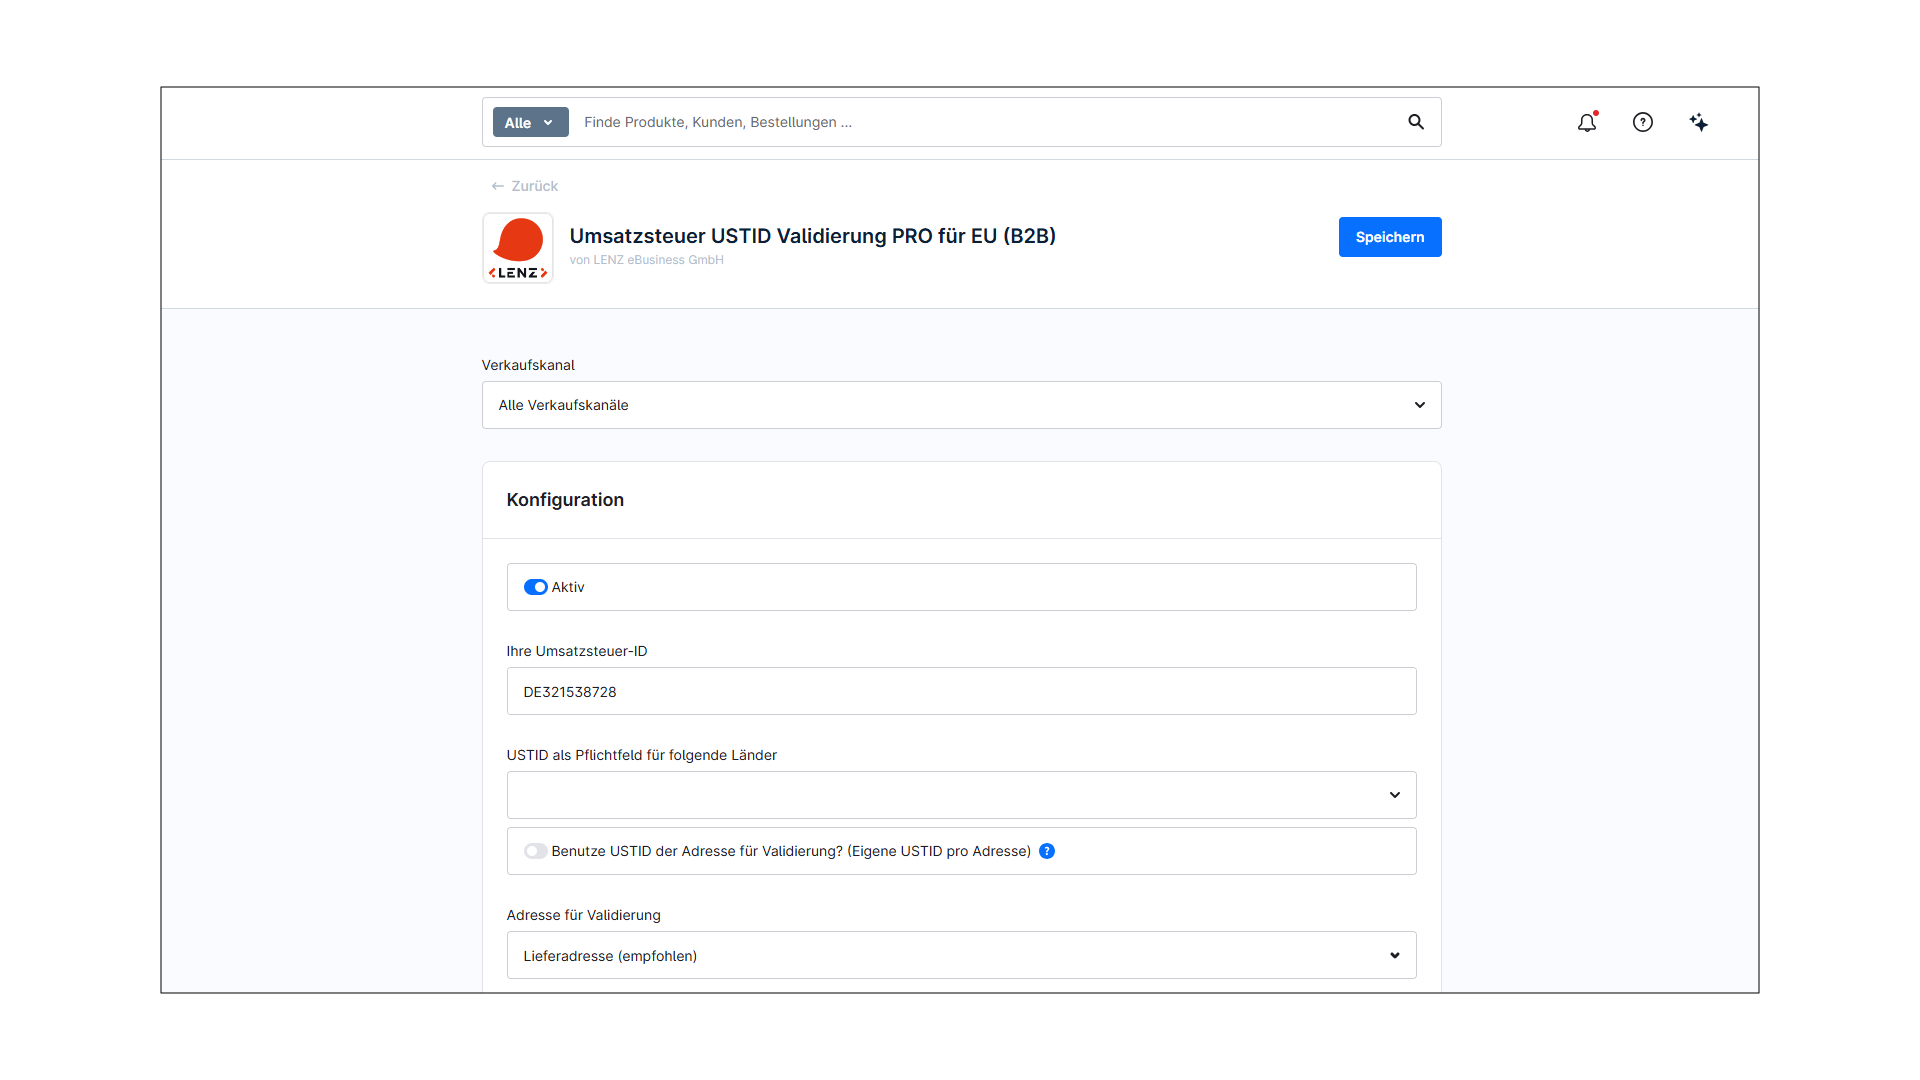Click the notification bell icon

(1587, 122)
